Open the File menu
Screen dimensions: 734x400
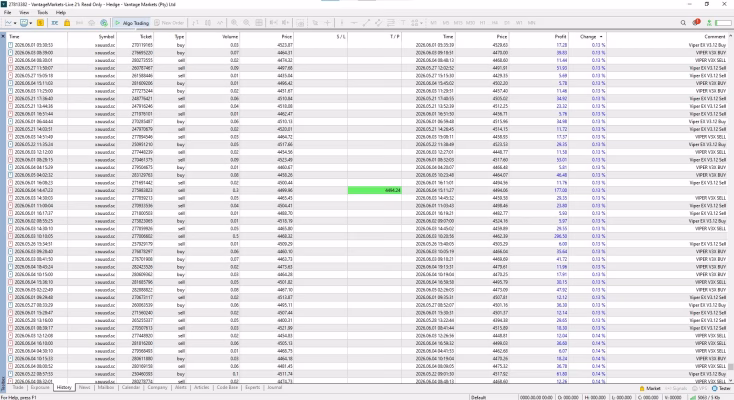[7, 12]
